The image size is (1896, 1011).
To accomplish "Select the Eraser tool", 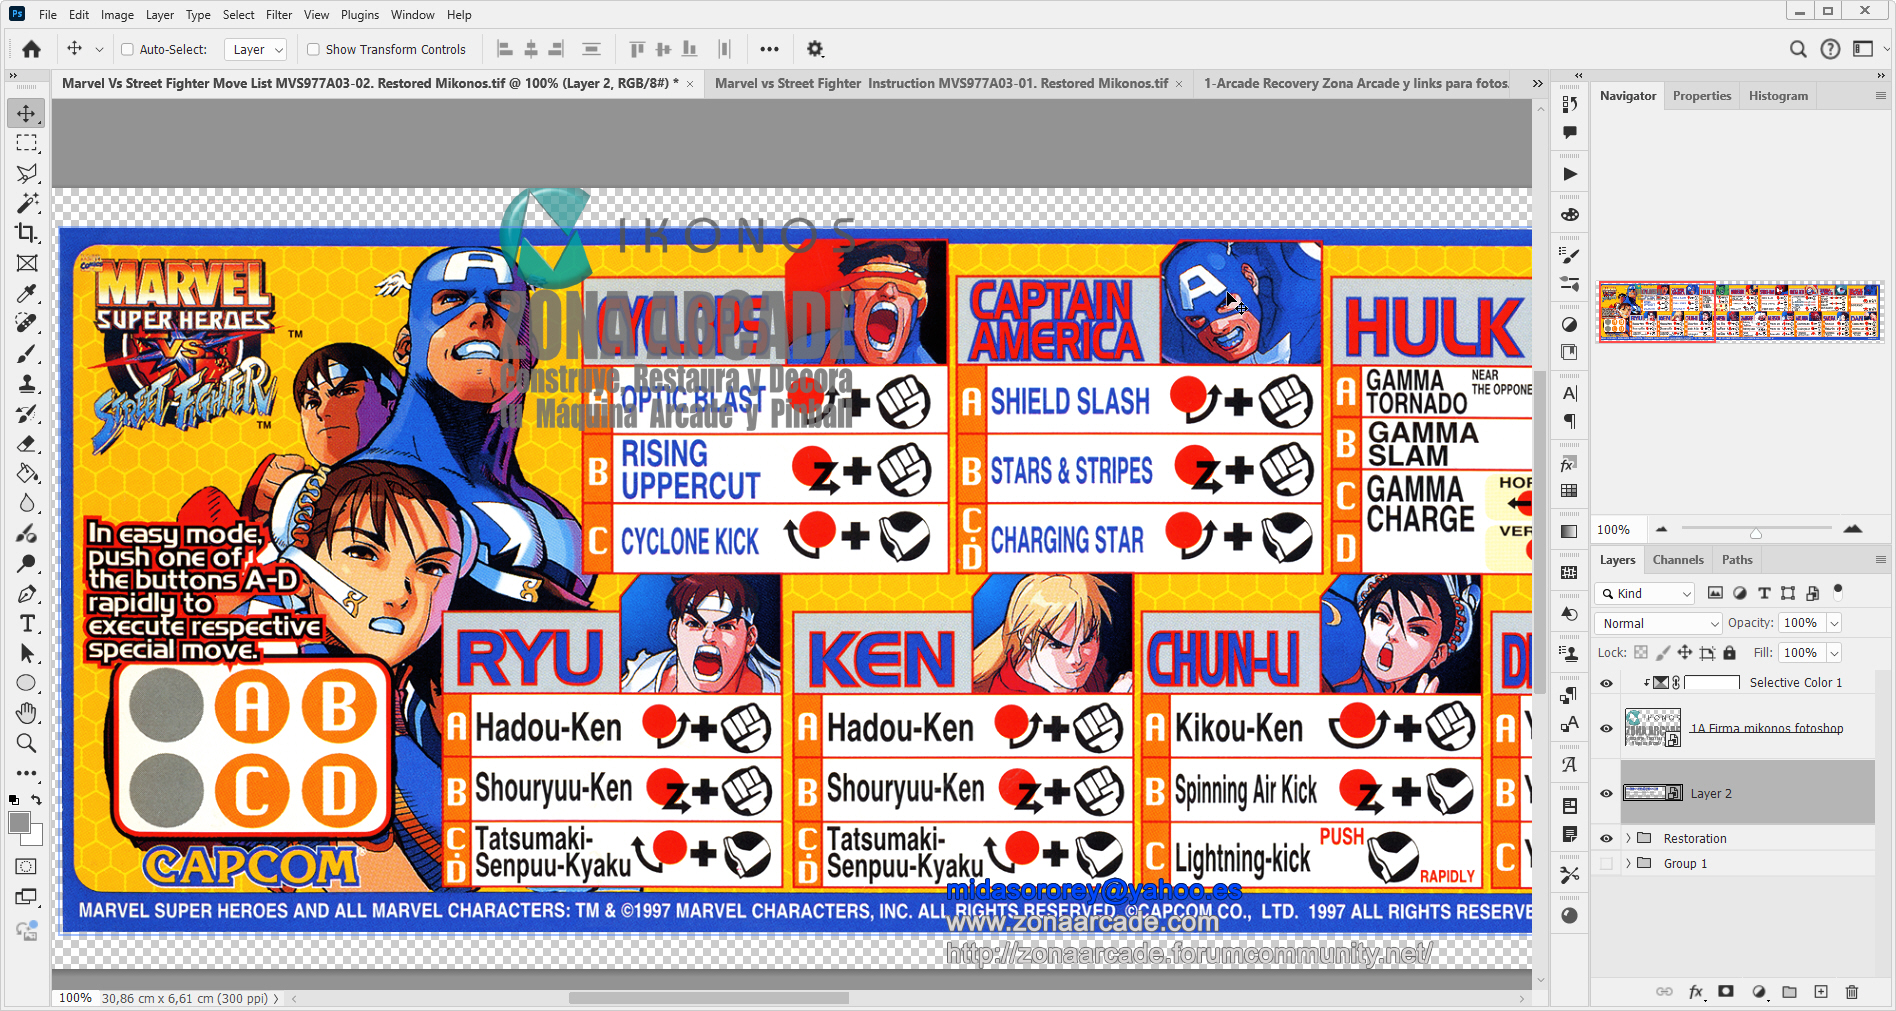I will tap(27, 444).
